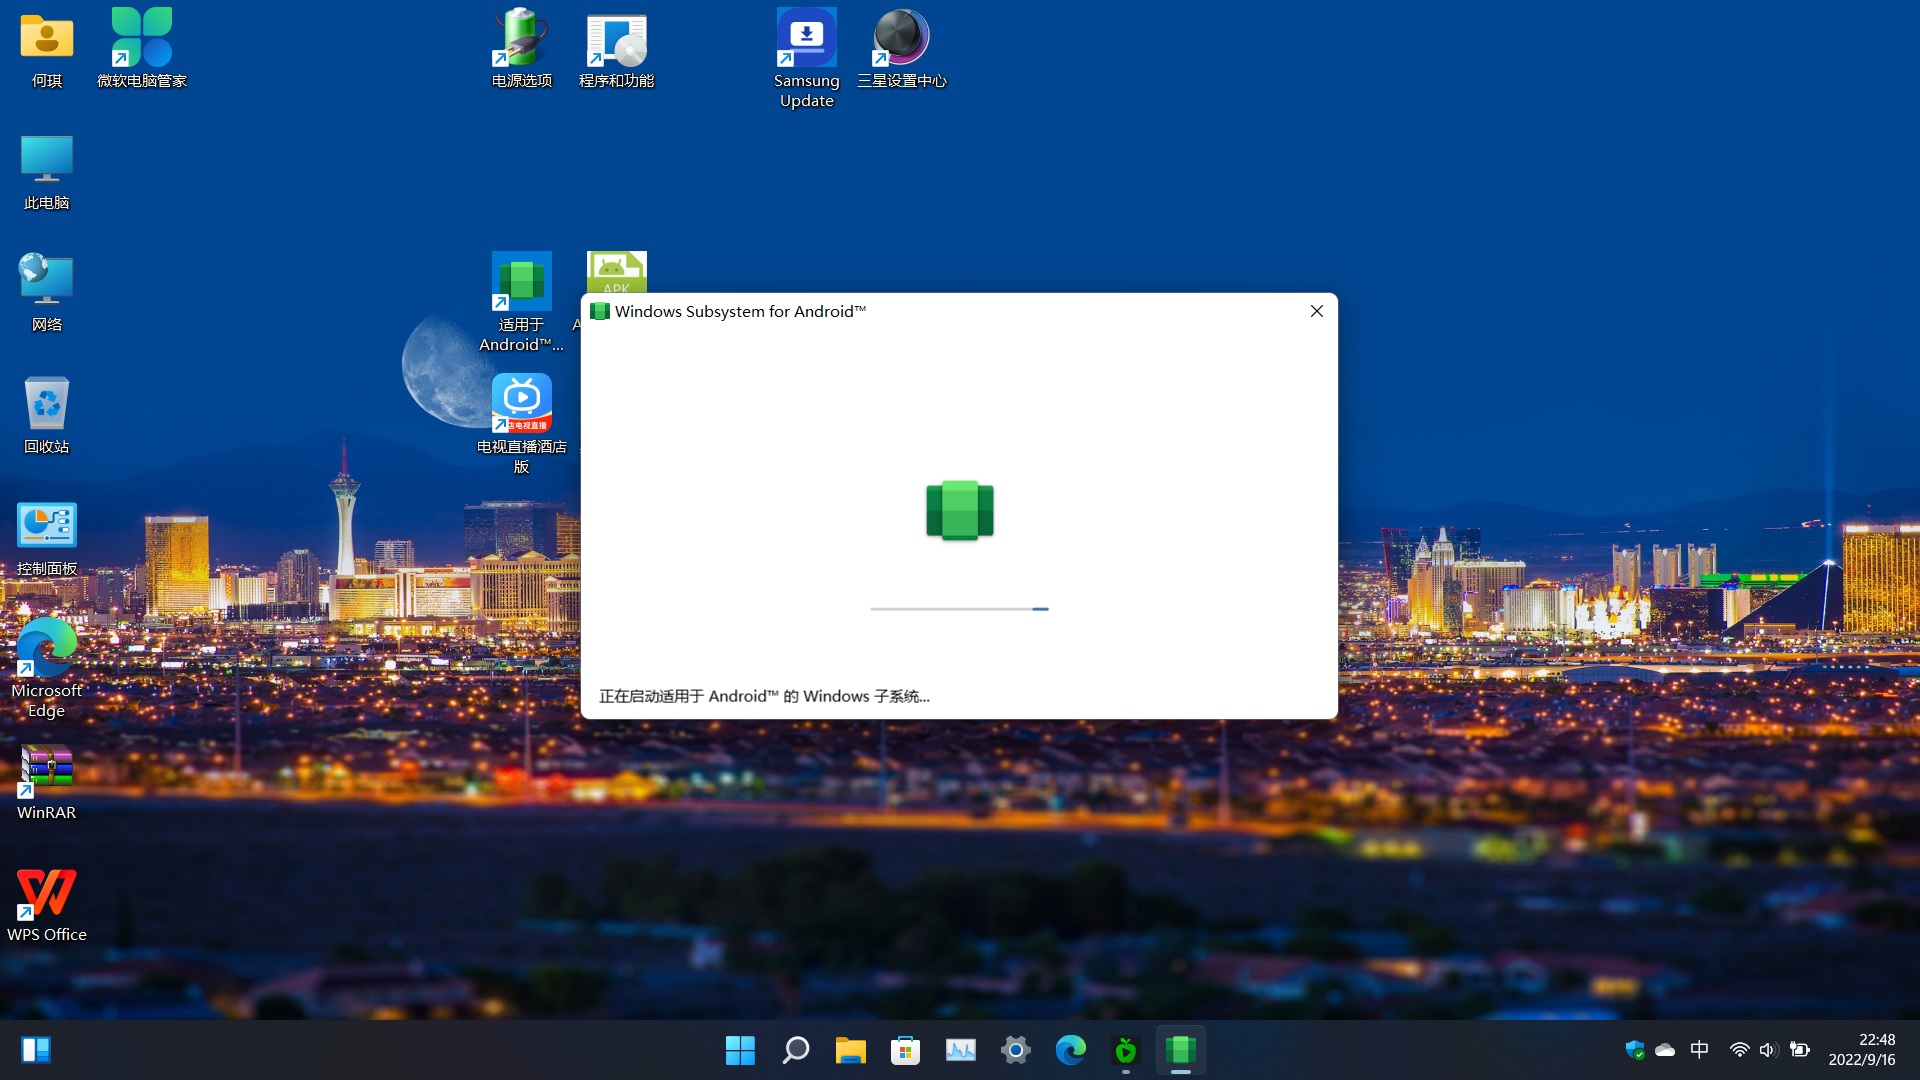1920x1080 pixels.
Task: Close the Windows Subsystem for Android window
Action: click(x=1316, y=311)
